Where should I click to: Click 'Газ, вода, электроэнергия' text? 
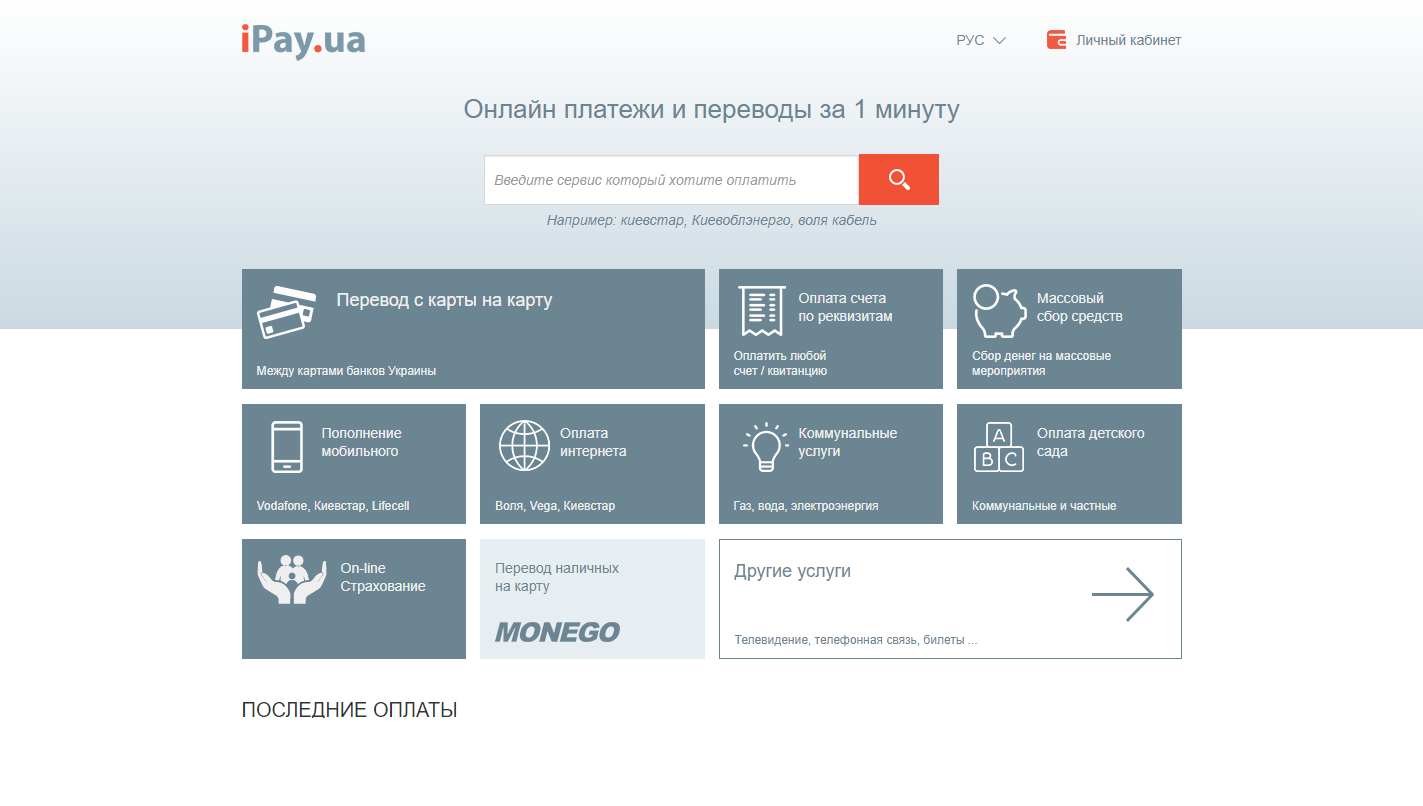coord(806,506)
